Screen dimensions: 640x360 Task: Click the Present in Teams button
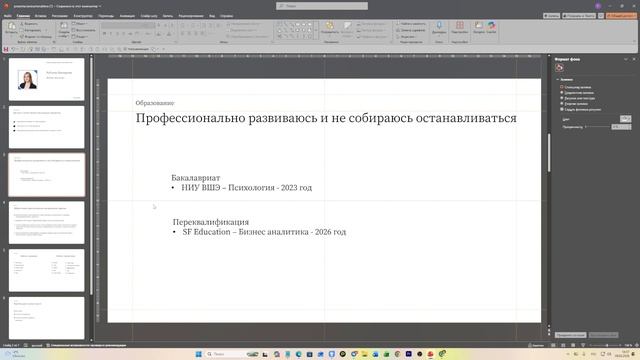pyautogui.click(x=579, y=16)
